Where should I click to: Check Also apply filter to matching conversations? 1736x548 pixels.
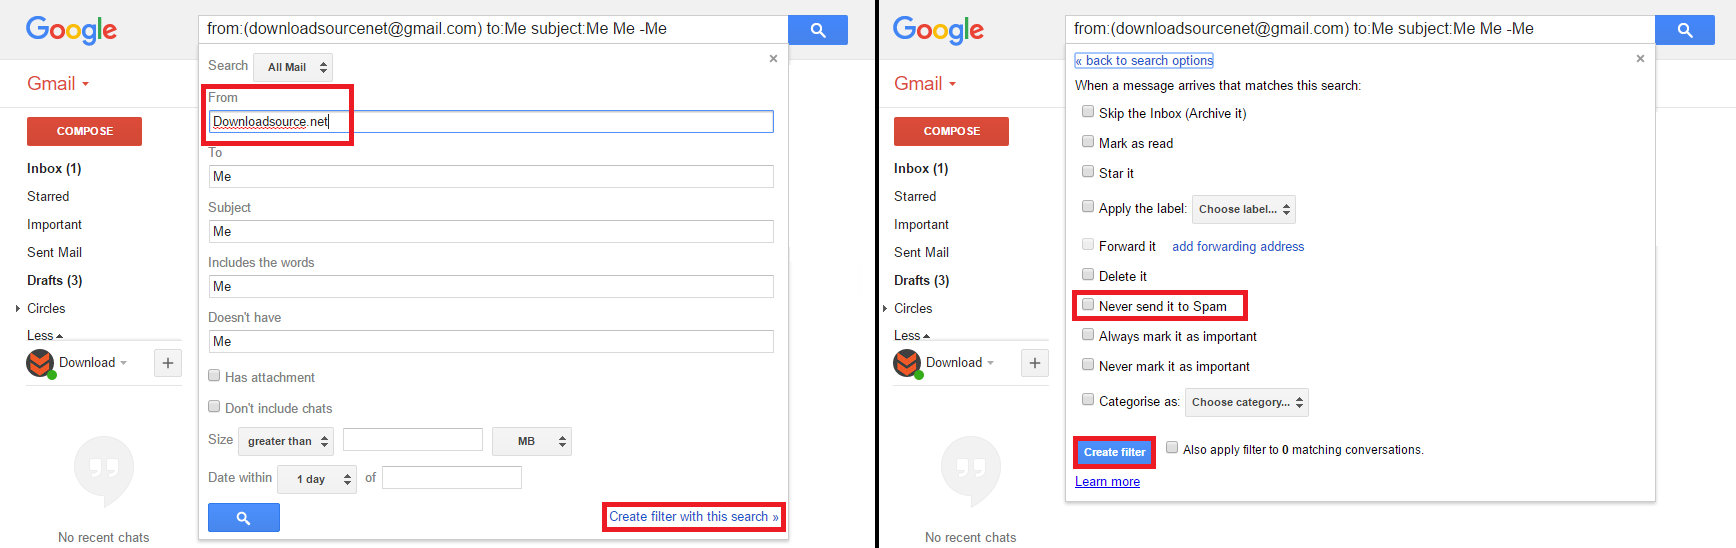[x=1172, y=448]
